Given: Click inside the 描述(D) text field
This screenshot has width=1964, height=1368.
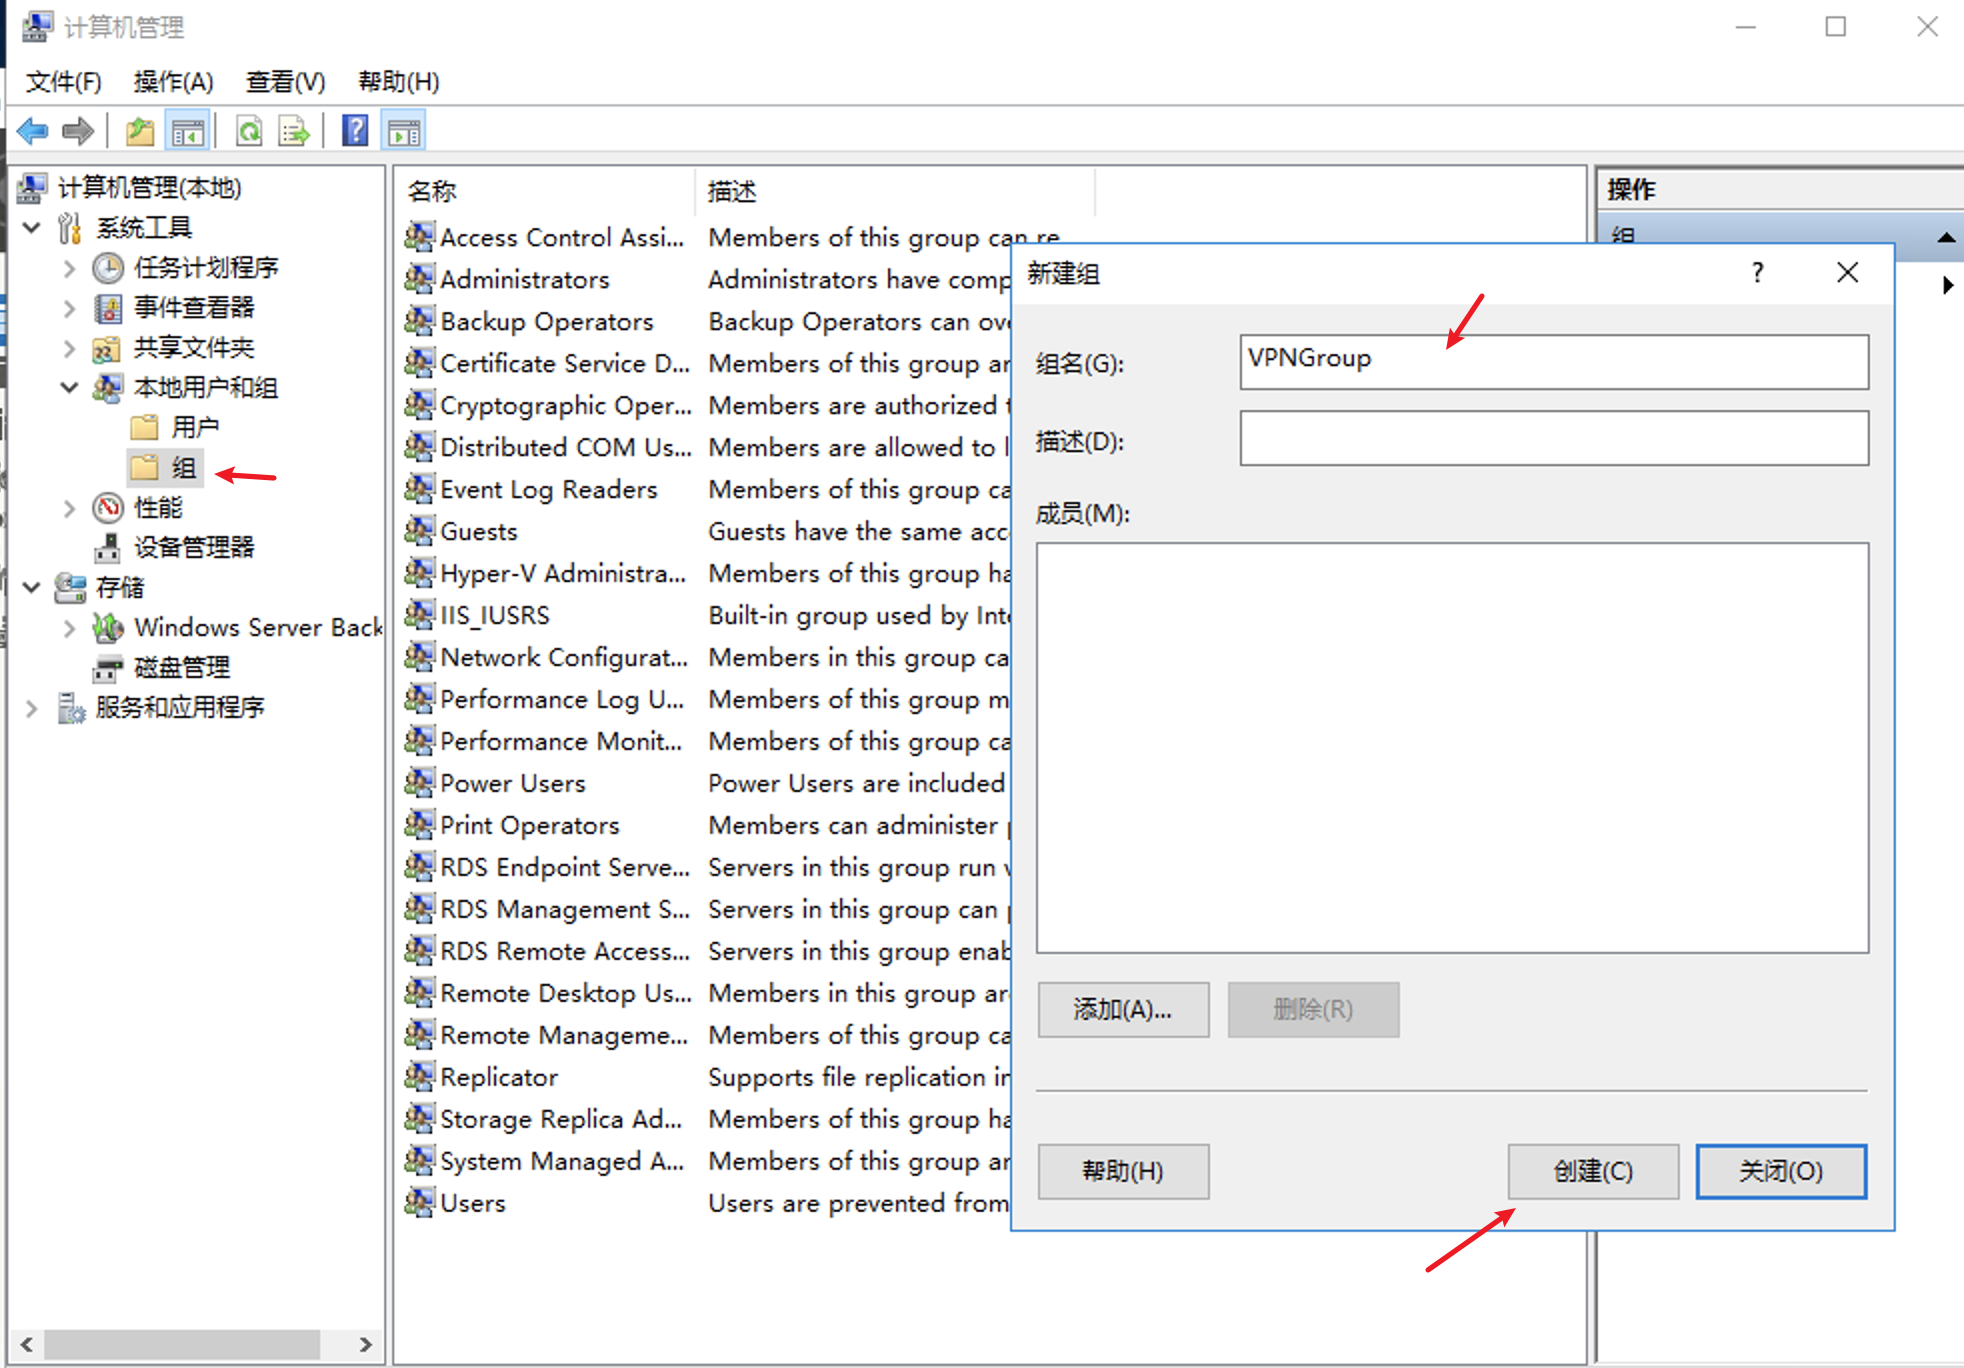Looking at the screenshot, I should tap(1553, 439).
